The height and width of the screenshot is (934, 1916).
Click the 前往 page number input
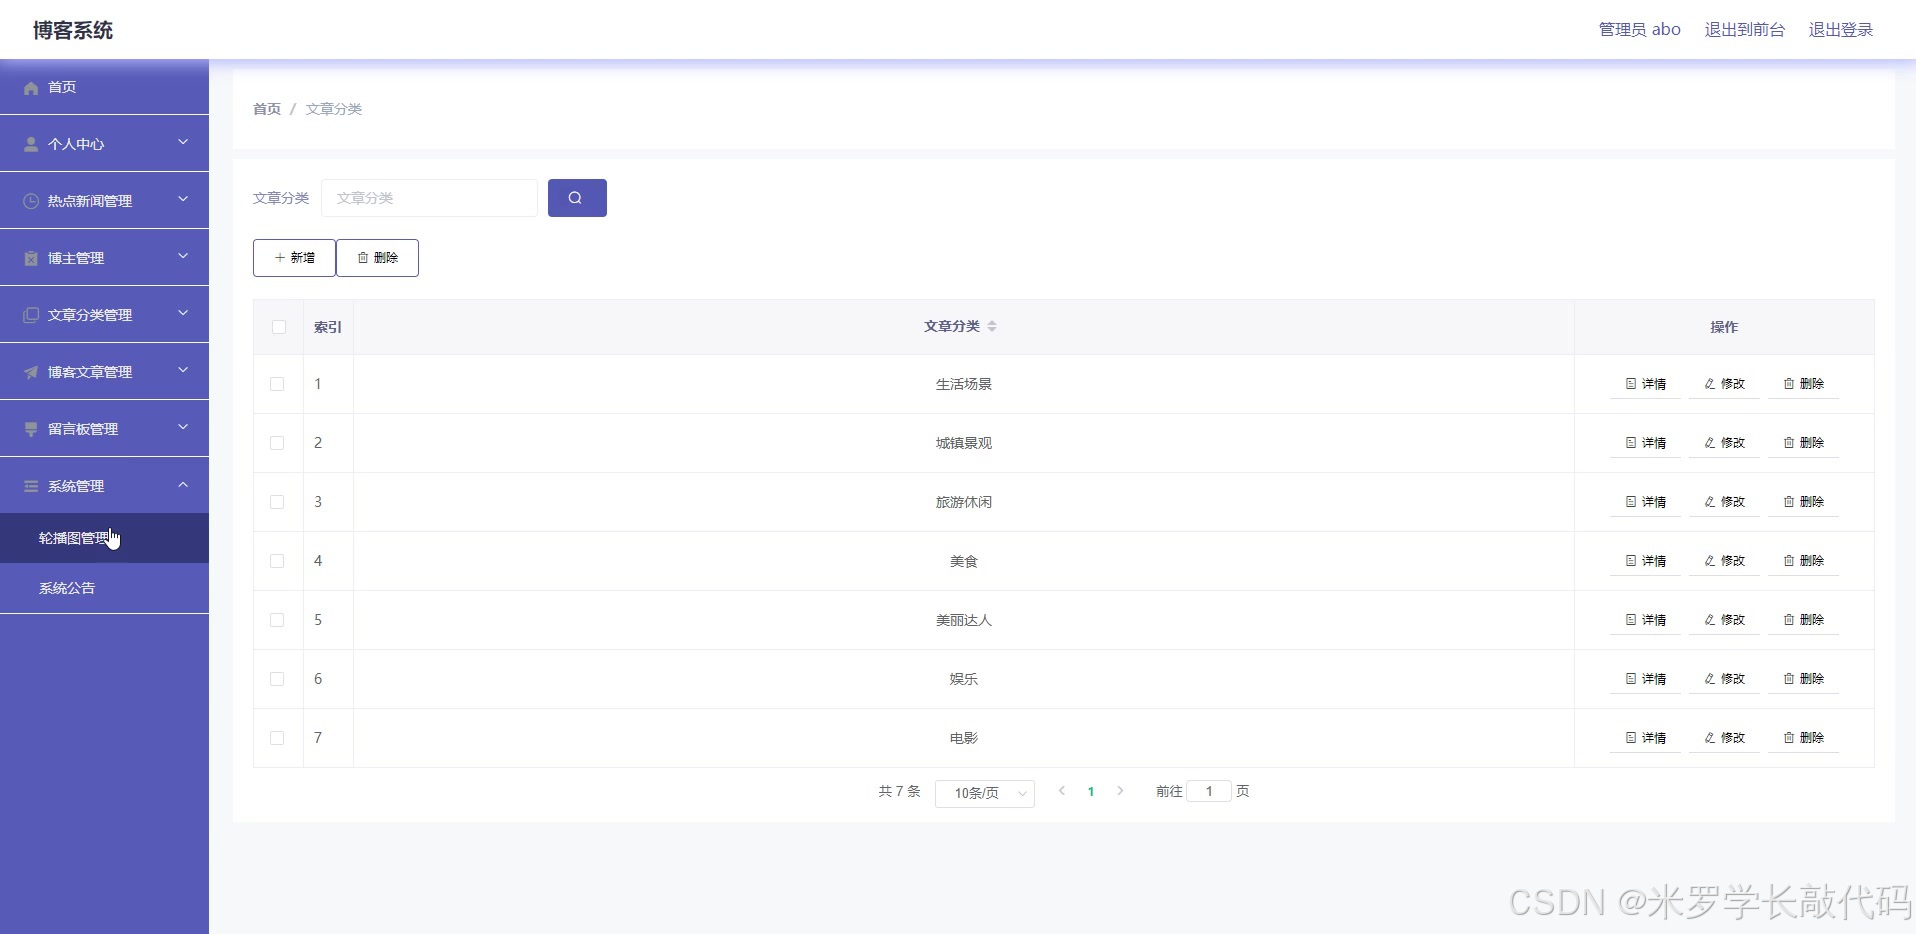pos(1209,791)
